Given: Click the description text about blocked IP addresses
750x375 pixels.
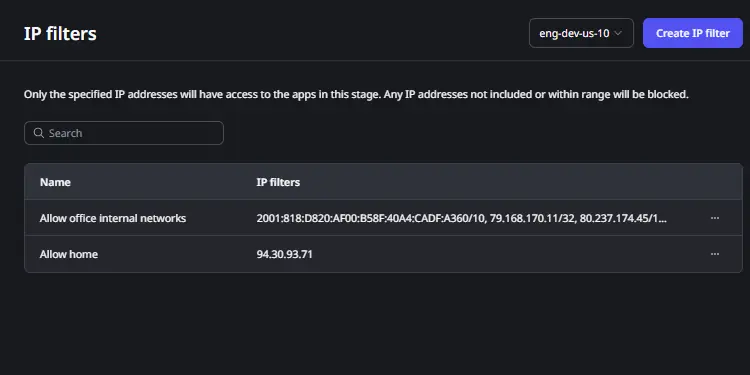Looking at the screenshot, I should [x=356, y=94].
